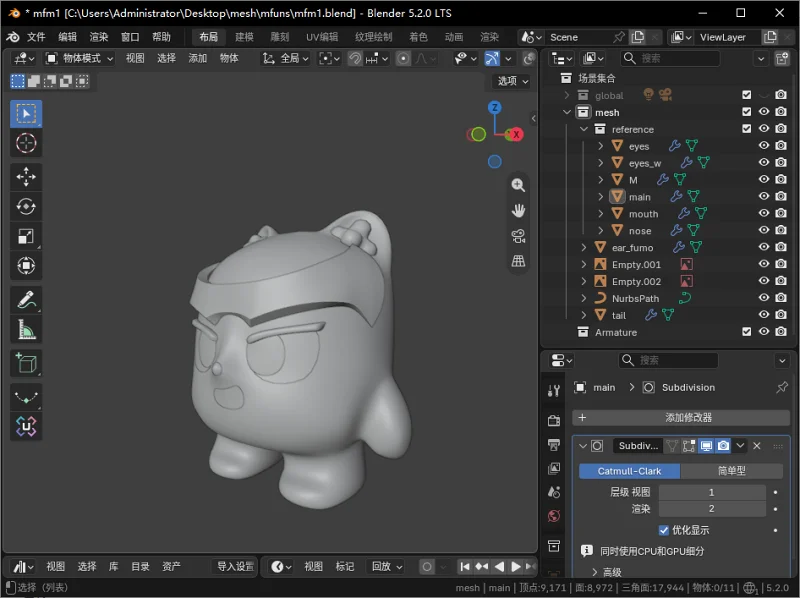This screenshot has width=800, height=598.
Task: Click the 添加修改器 button
Action: tap(681, 417)
